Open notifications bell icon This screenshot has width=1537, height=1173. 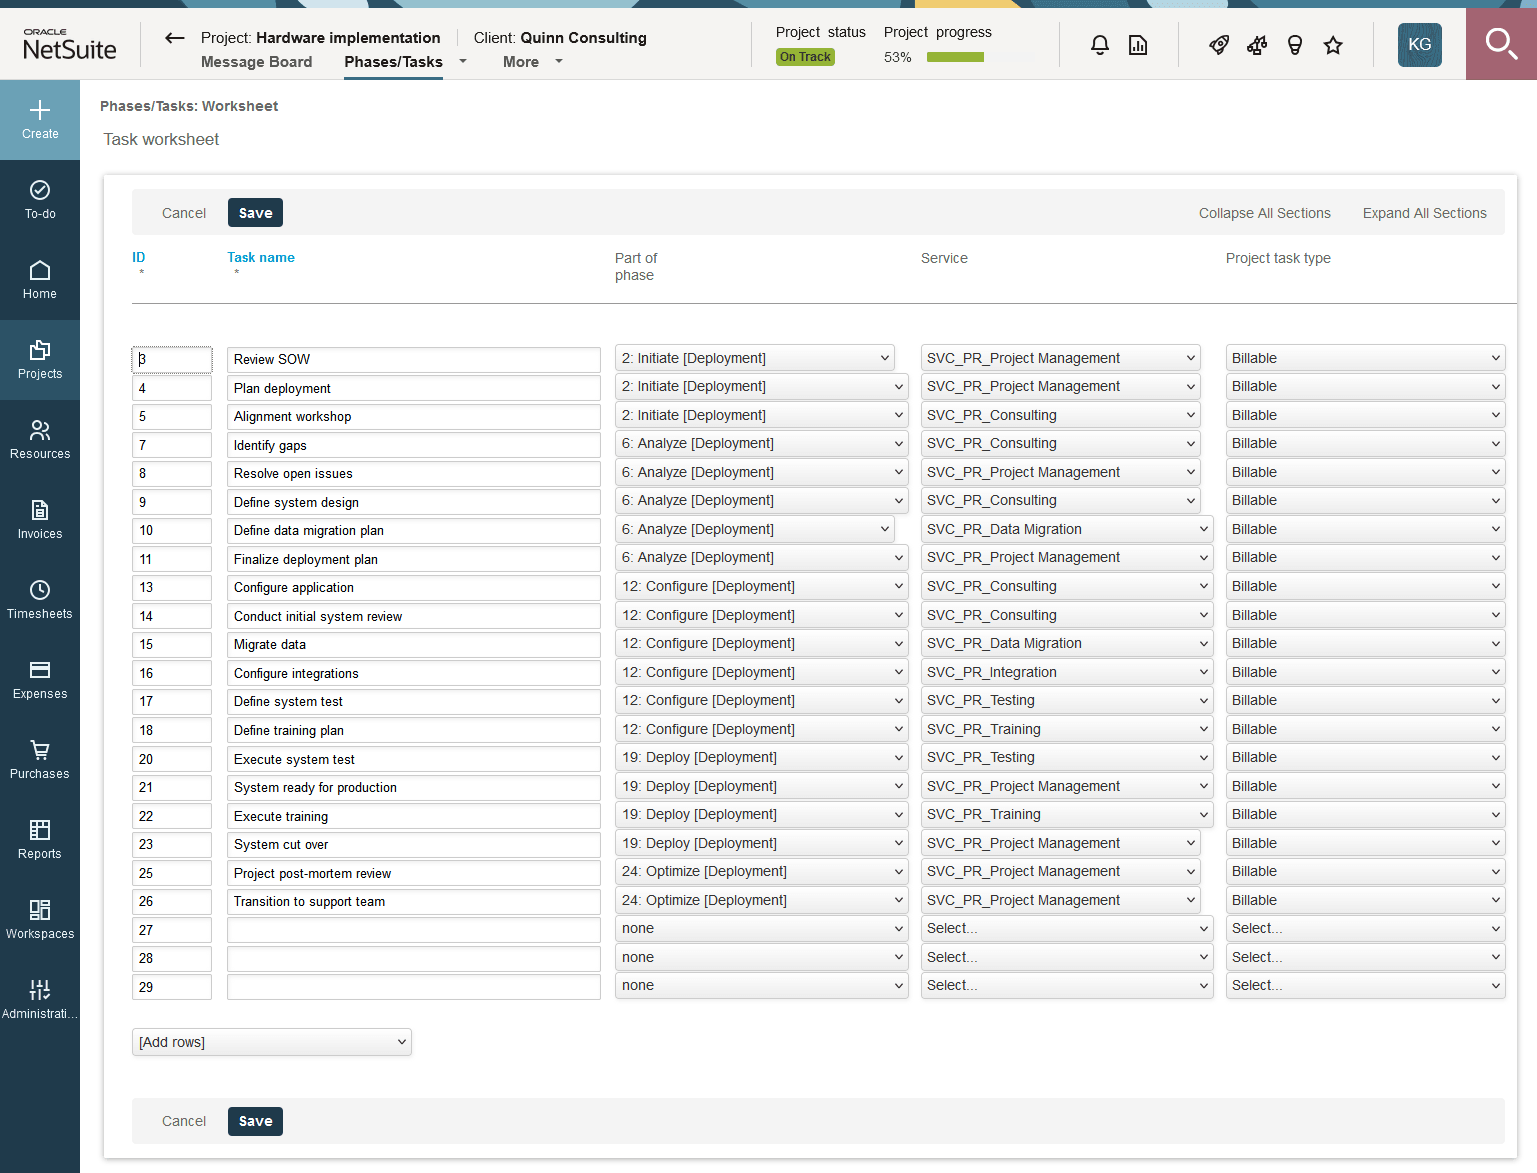coord(1100,45)
